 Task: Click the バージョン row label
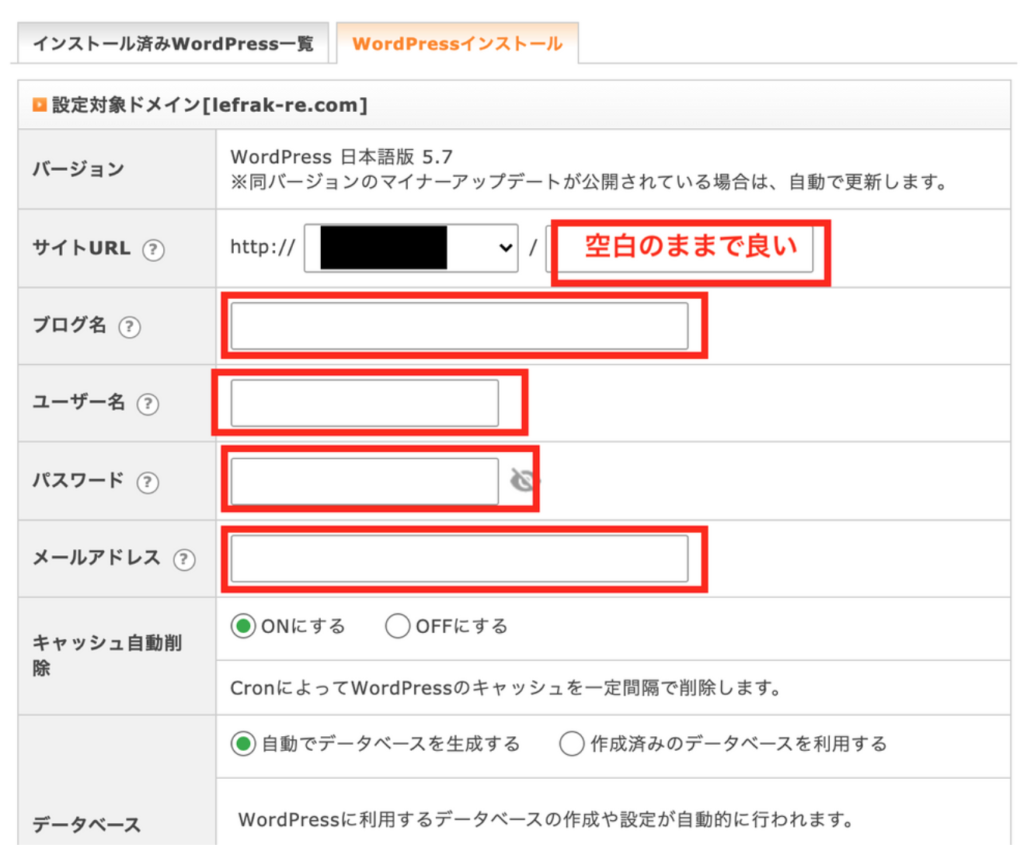coord(78,169)
